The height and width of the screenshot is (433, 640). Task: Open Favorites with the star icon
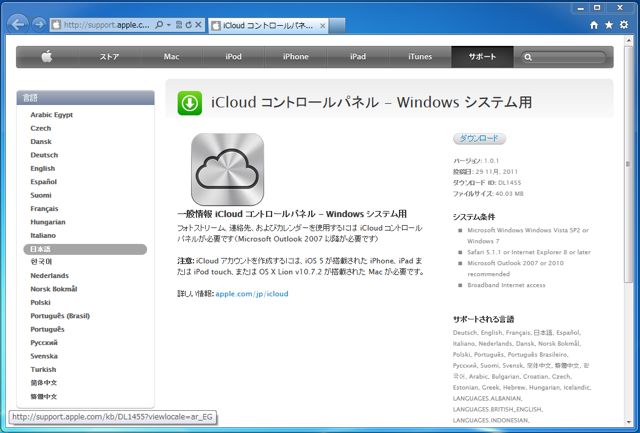point(609,25)
